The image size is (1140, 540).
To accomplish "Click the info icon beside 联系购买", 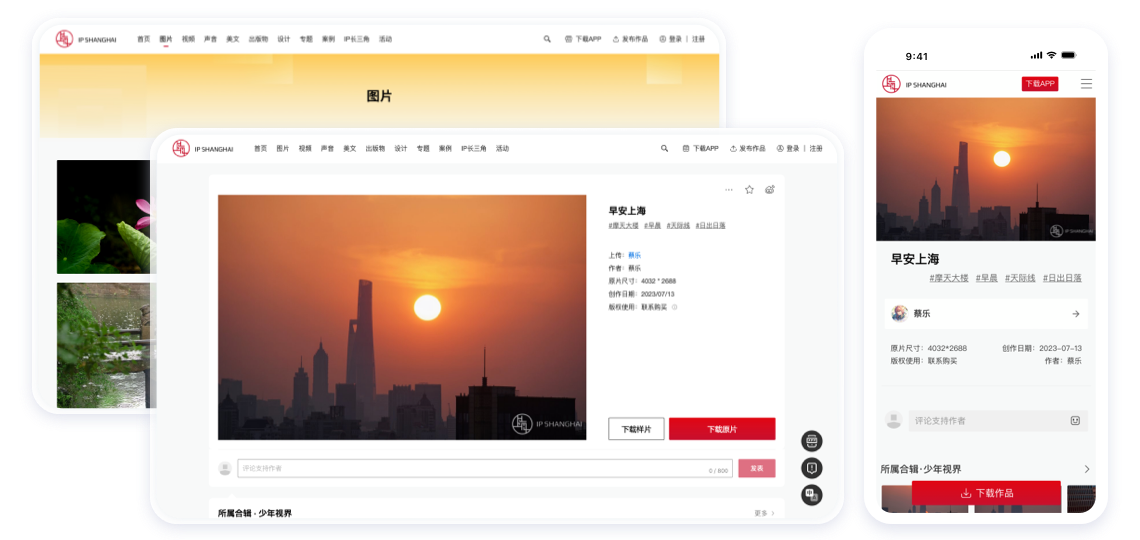I will click(x=675, y=307).
